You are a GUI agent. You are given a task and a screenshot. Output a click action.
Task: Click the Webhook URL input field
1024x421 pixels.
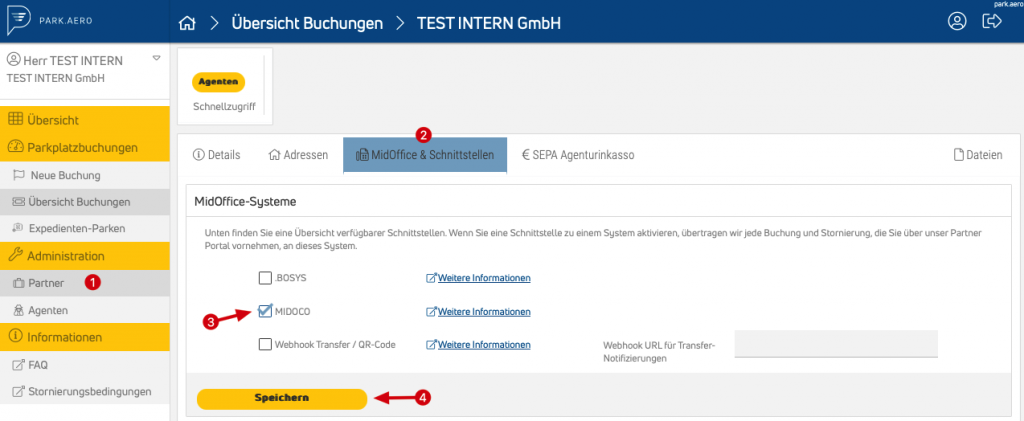pos(836,344)
